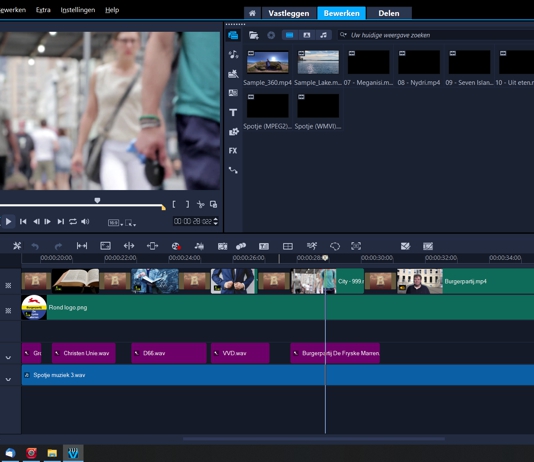The image size is (534, 462).
Task: Open the Sound library panel icon
Action: coord(233,54)
